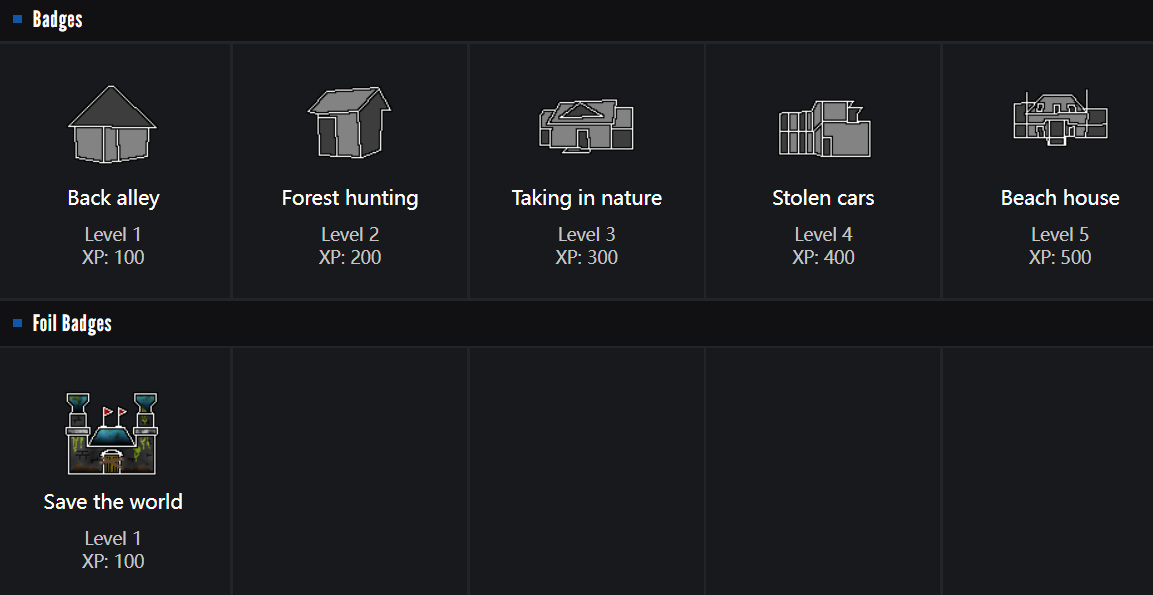Image resolution: width=1153 pixels, height=595 pixels.
Task: Click XP: 400 under Stolen cars
Action: (823, 258)
